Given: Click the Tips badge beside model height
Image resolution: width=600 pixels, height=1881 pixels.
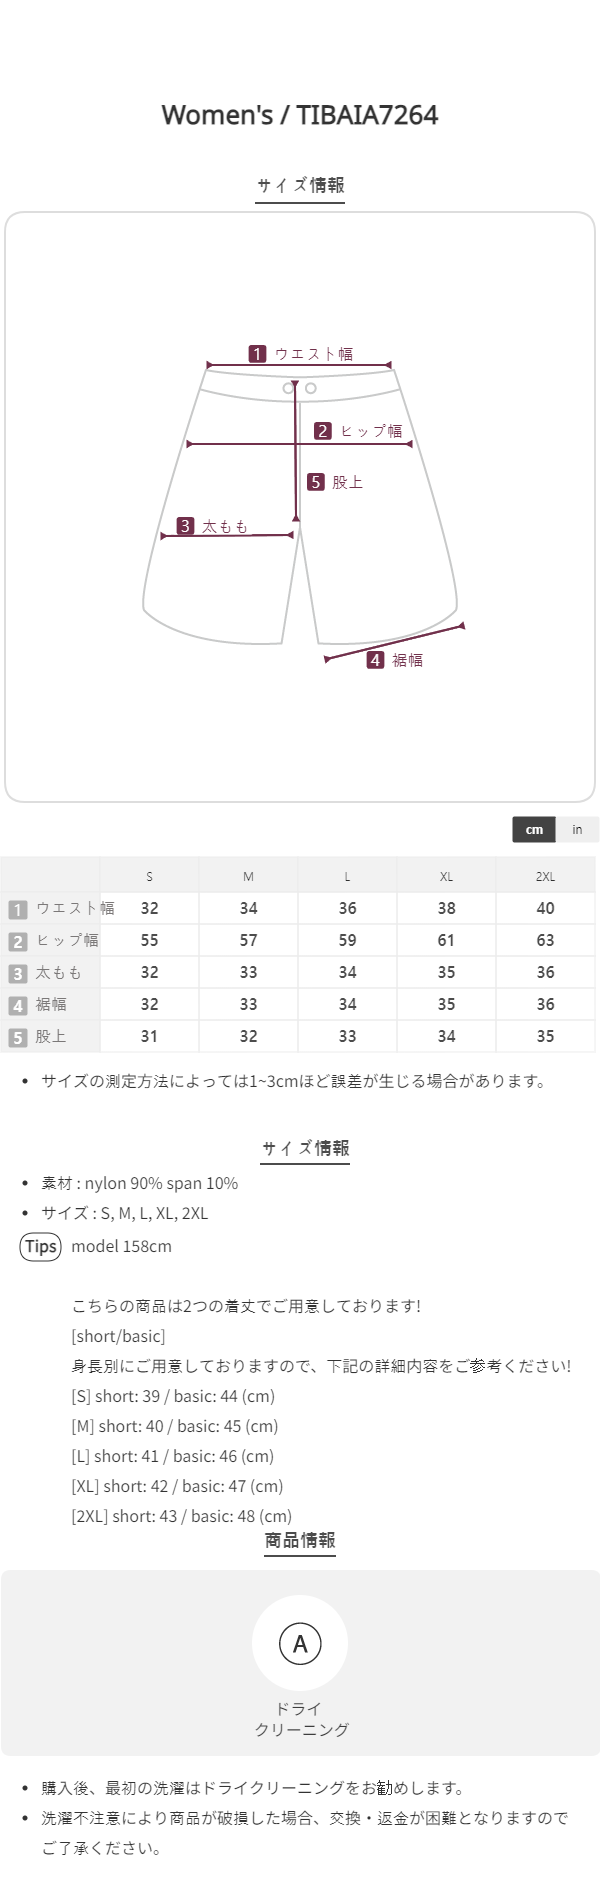Looking at the screenshot, I should 41,1246.
